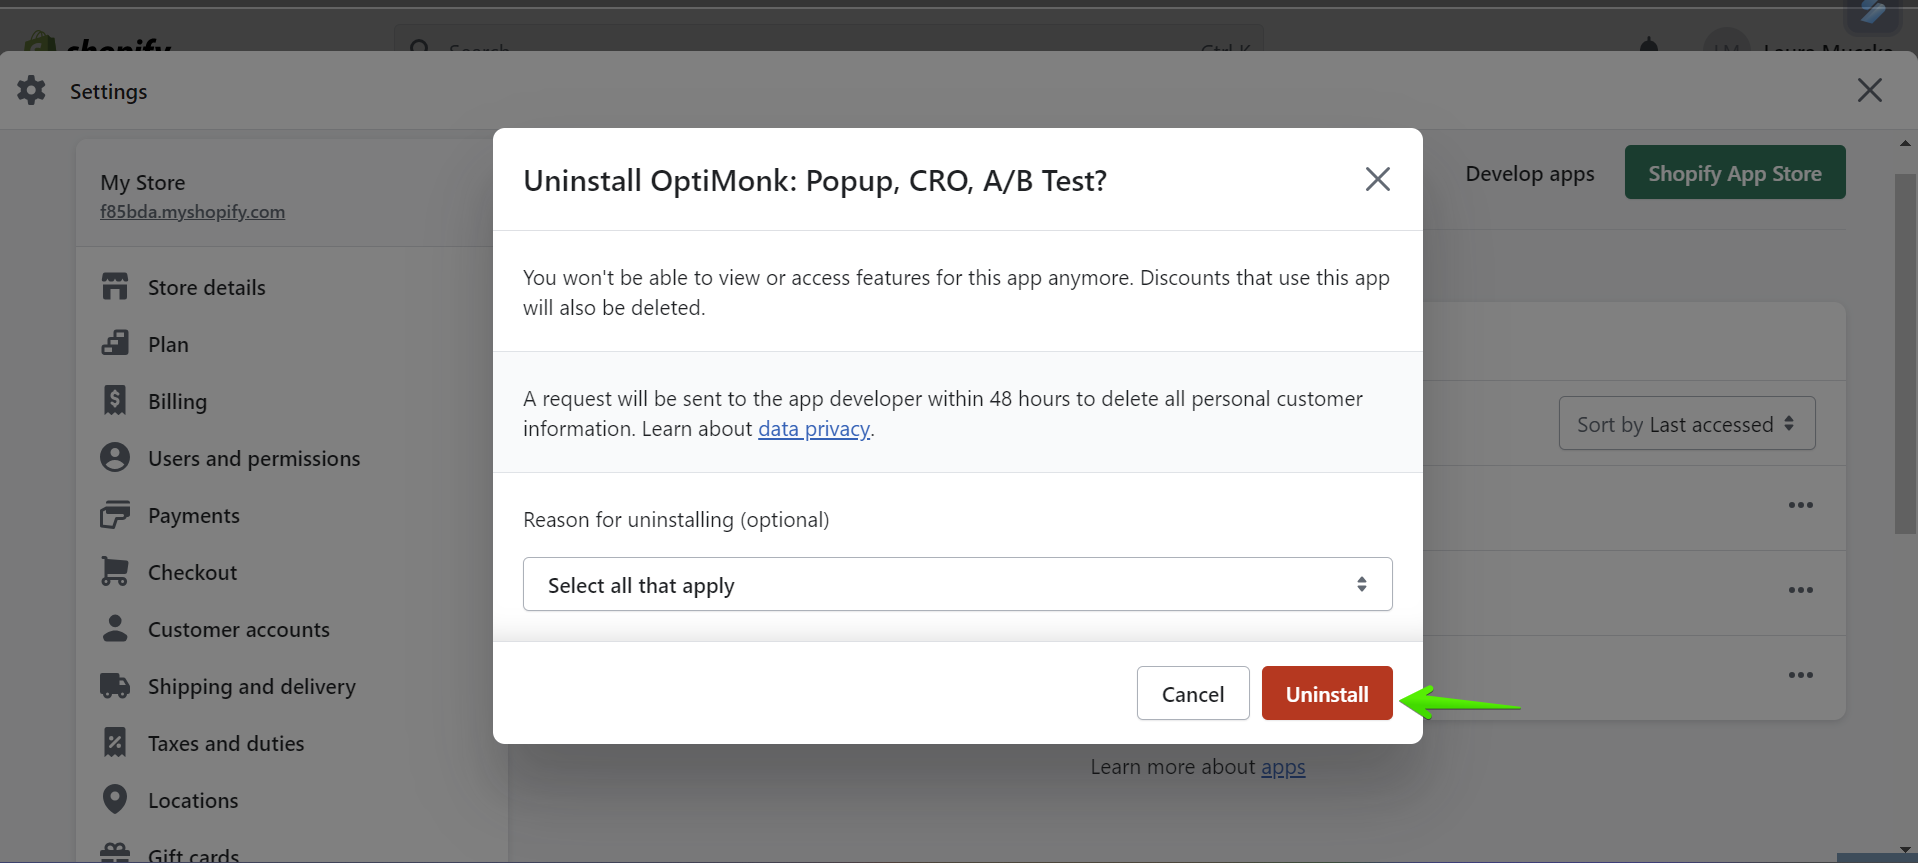Viewport: 1918px width, 863px height.
Task: Select Customer accounts
Action: coord(239,629)
